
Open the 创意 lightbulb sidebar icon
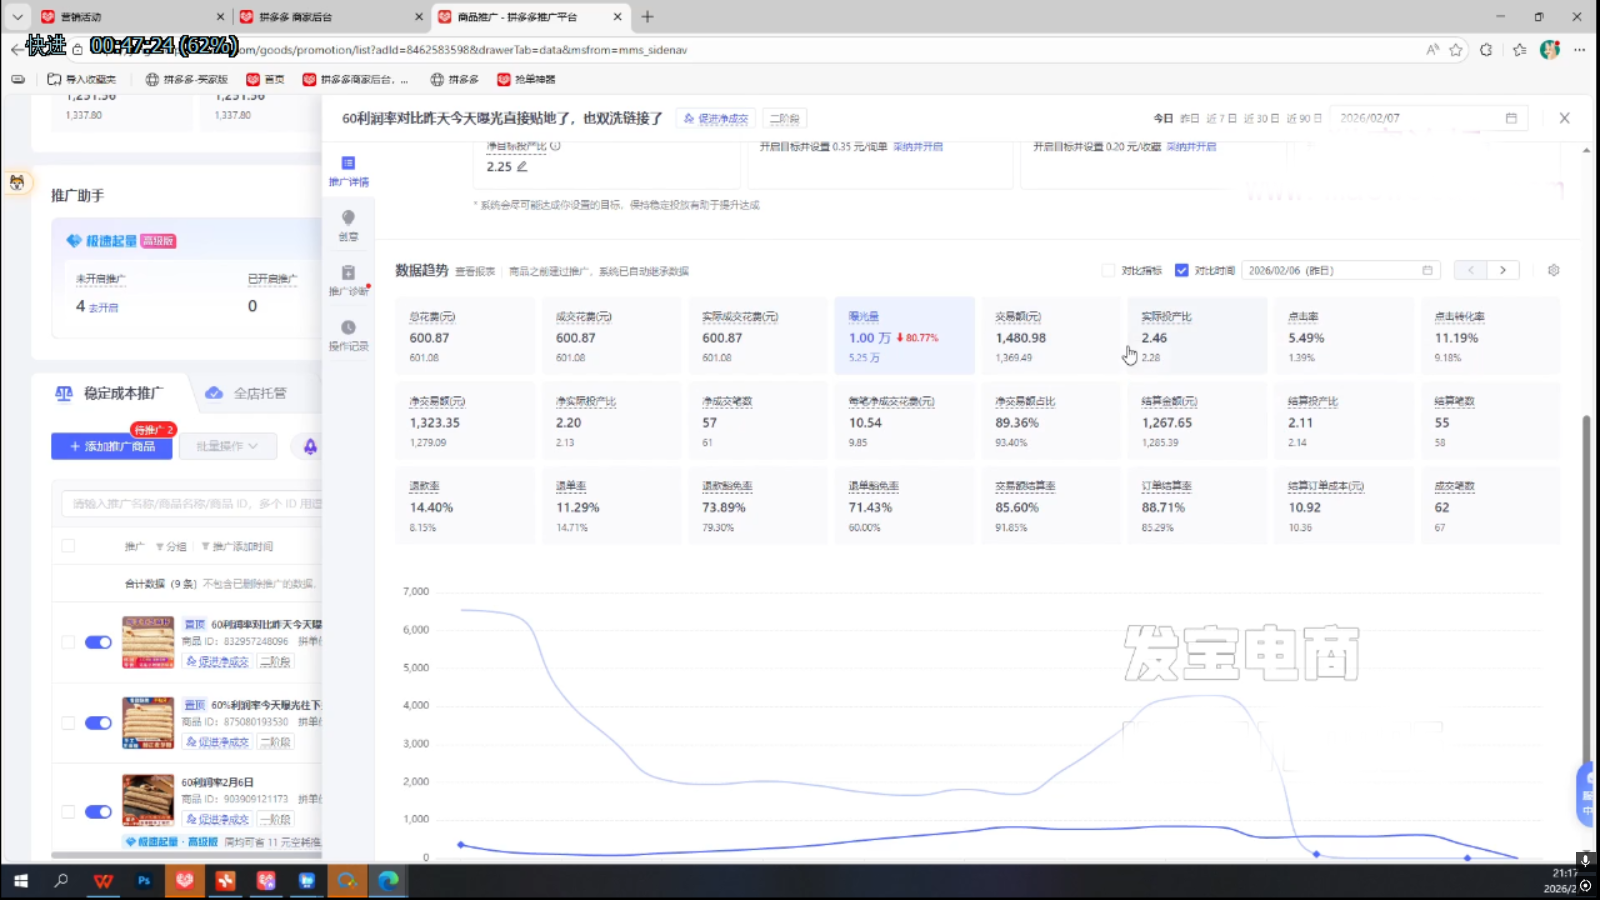click(x=348, y=224)
